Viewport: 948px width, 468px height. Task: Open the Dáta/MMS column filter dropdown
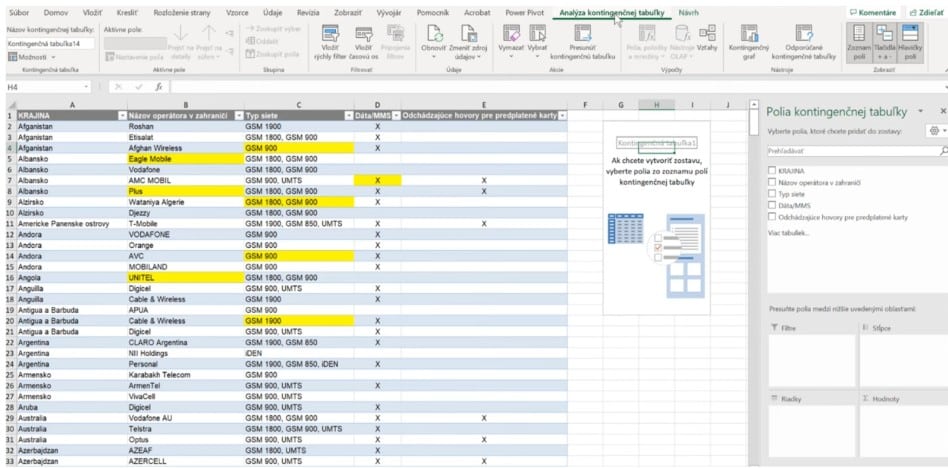pos(396,115)
